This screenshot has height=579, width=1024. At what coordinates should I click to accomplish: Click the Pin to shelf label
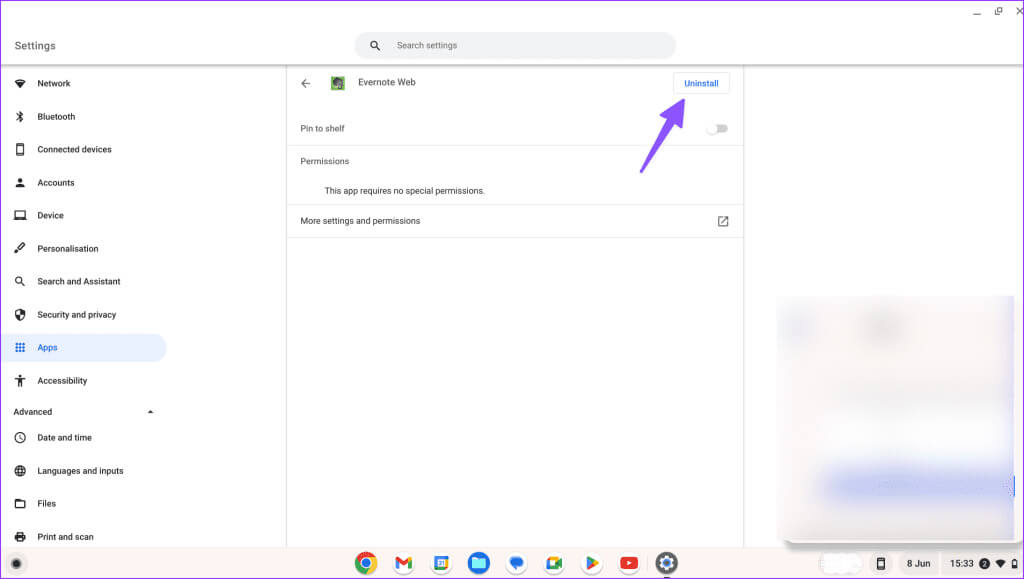point(322,129)
